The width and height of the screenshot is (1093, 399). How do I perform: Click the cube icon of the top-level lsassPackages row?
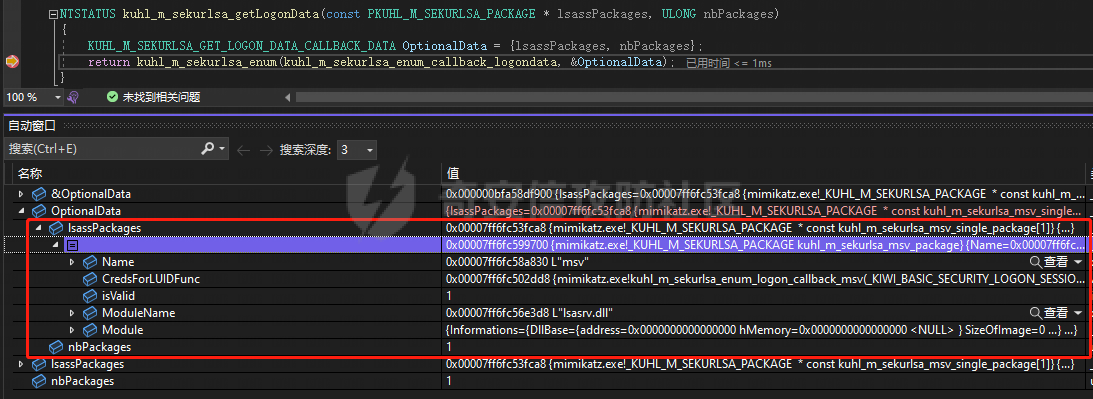pos(39,364)
